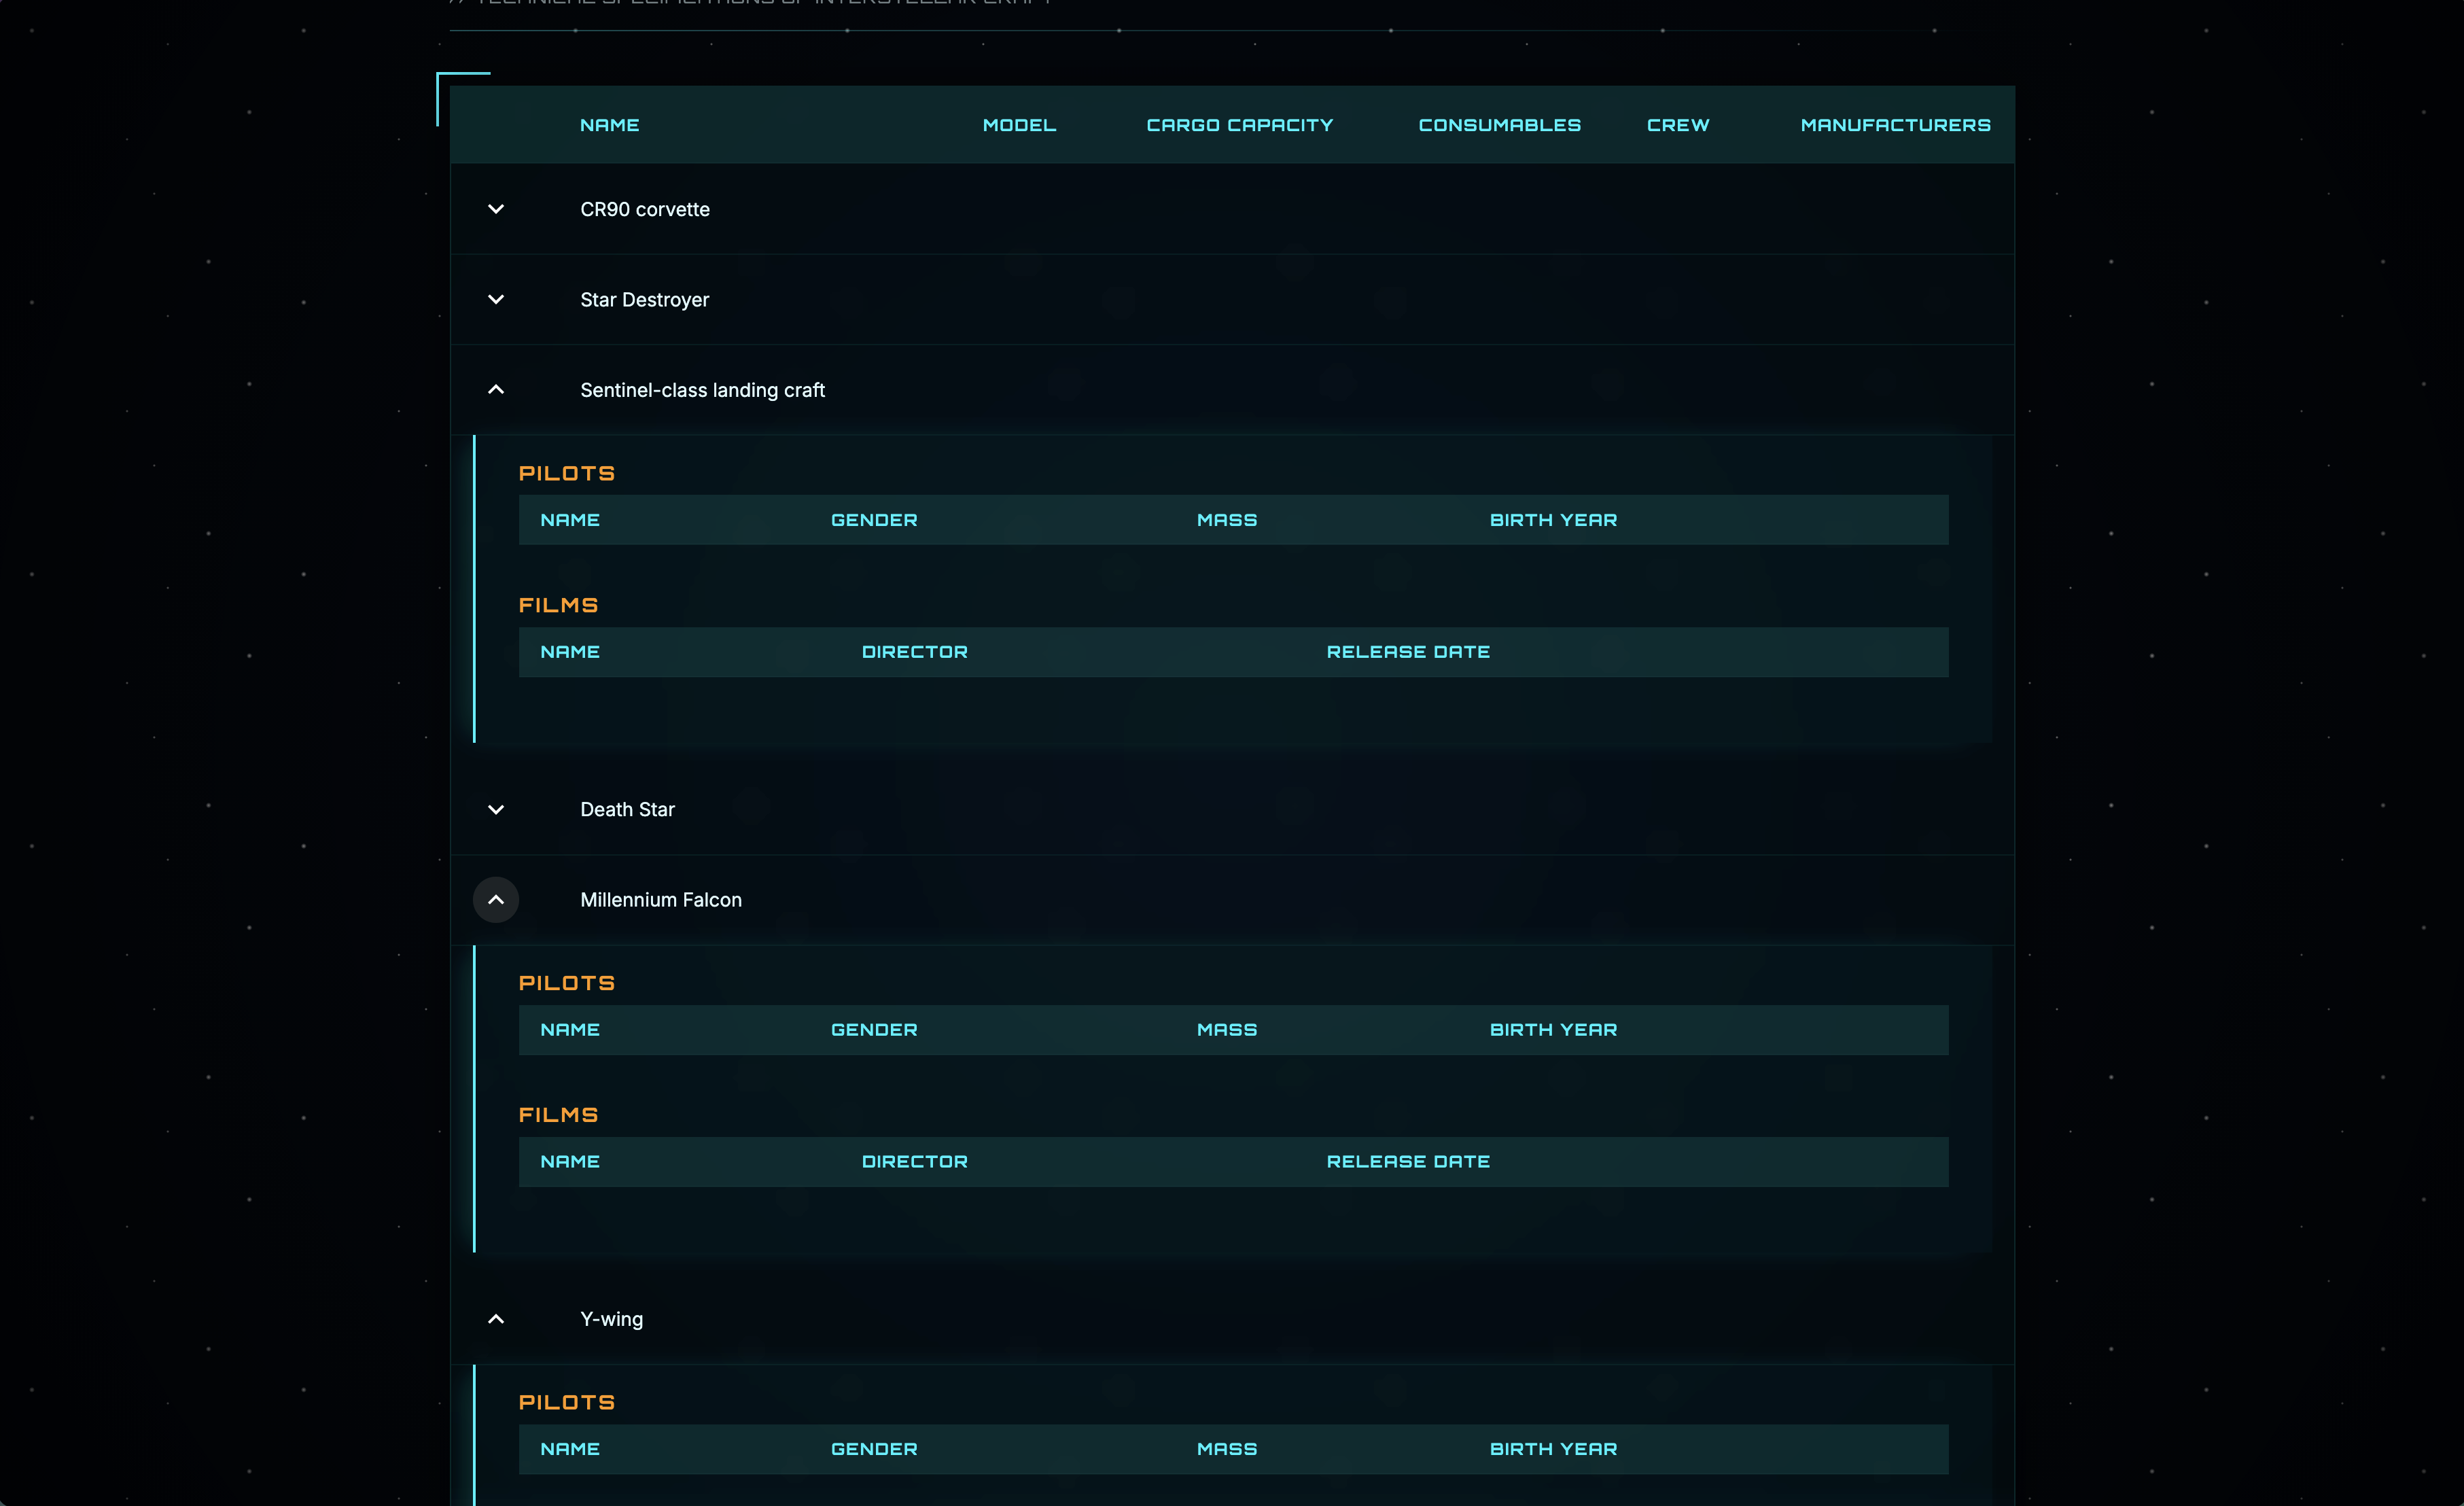
Task: Click Name header in Y-wing pilots table
Action: point(570,1449)
